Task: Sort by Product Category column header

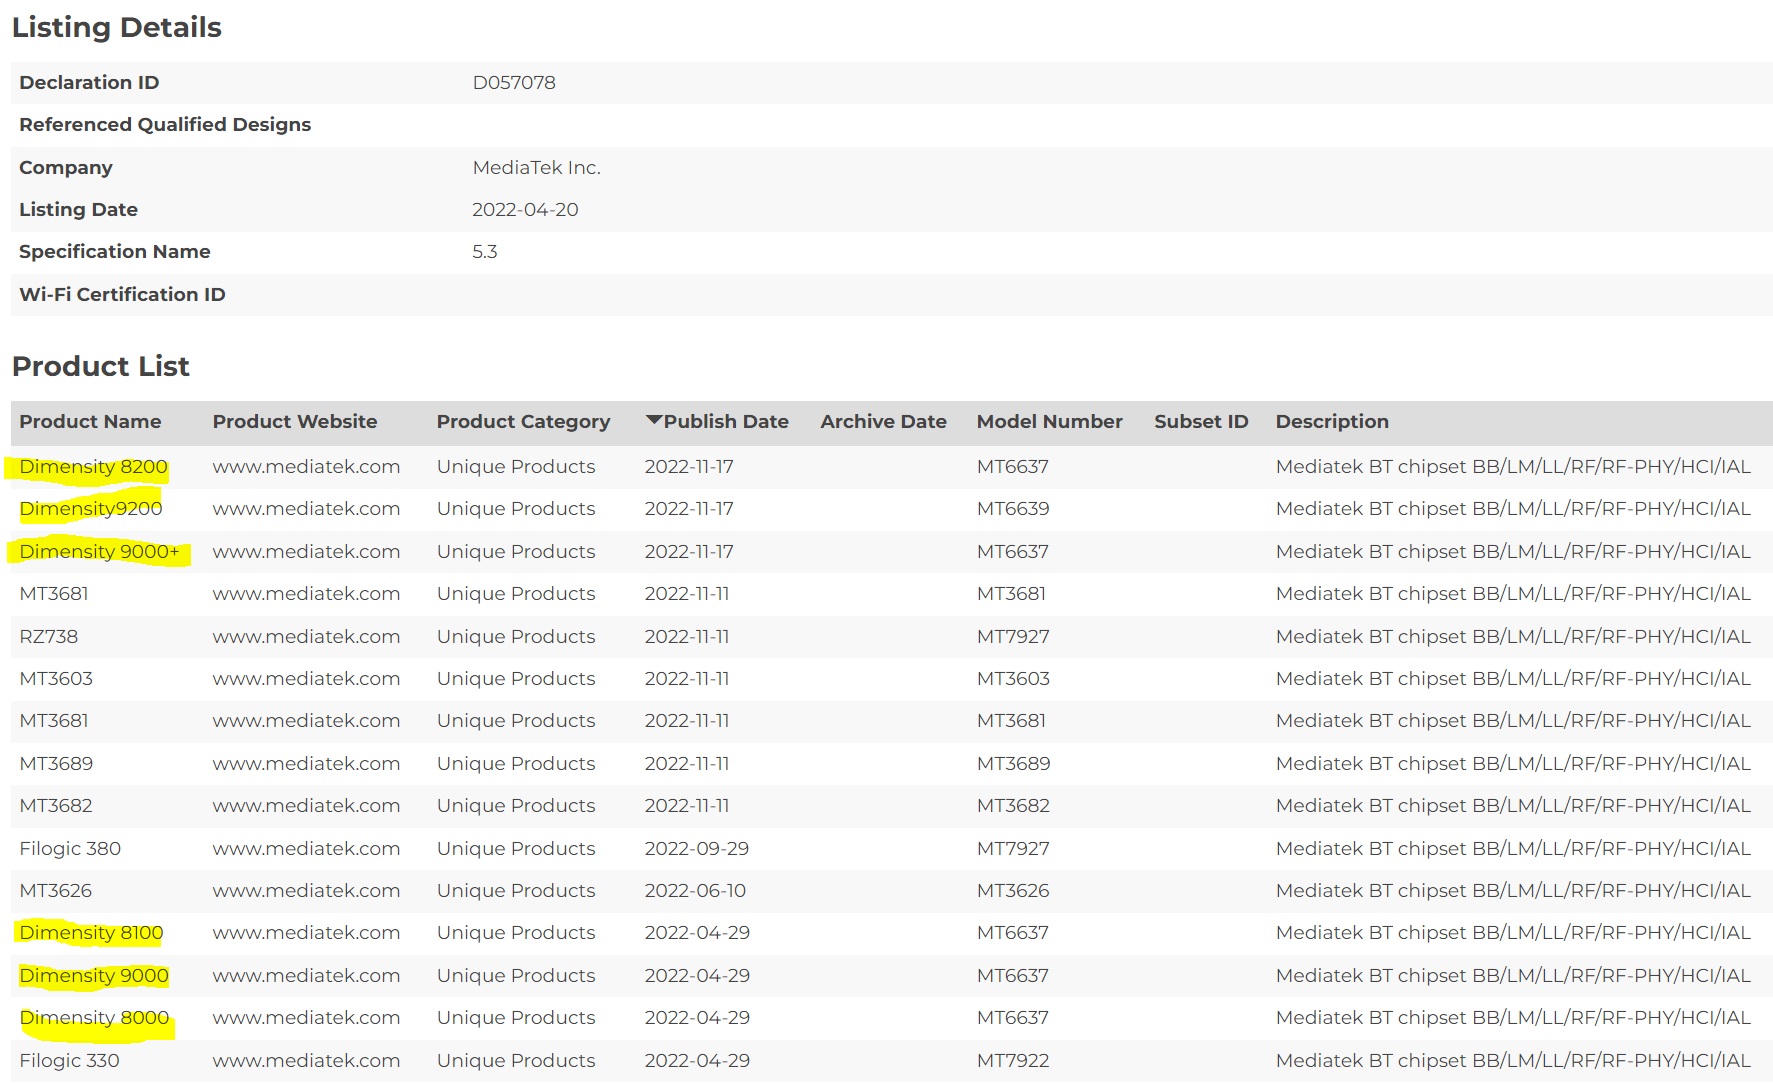Action: [x=523, y=422]
